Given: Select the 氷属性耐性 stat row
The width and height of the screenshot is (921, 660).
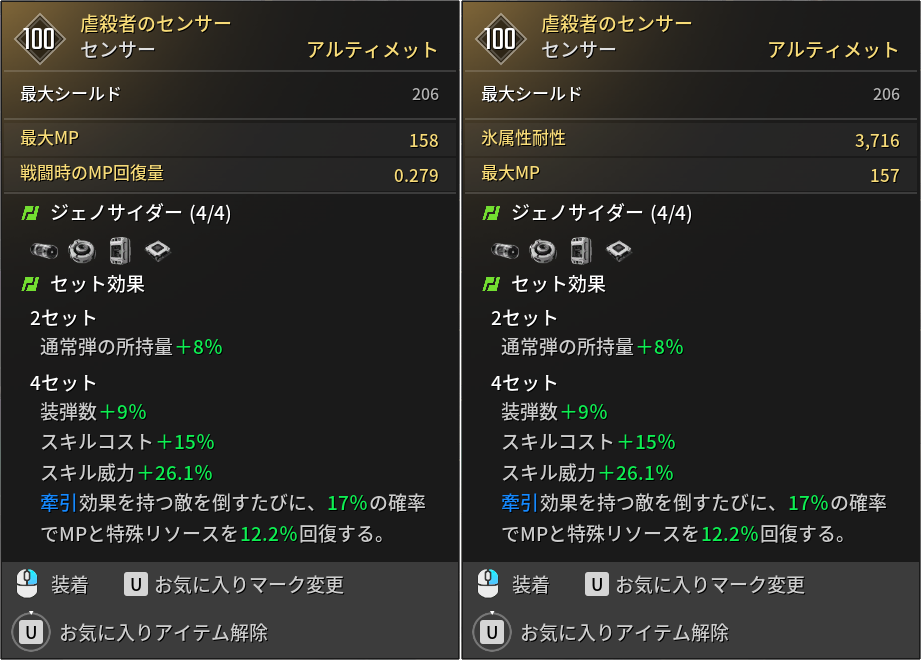Looking at the screenshot, I should (x=691, y=140).
